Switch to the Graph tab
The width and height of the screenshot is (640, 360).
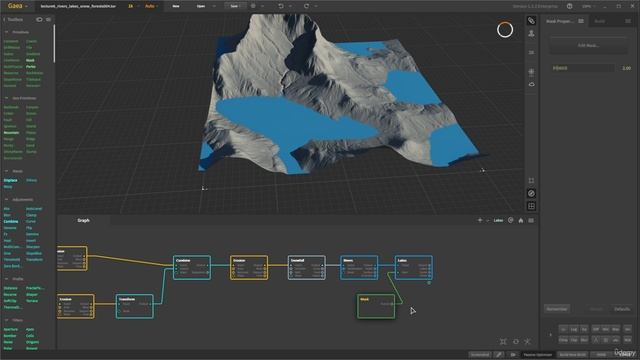point(83,220)
